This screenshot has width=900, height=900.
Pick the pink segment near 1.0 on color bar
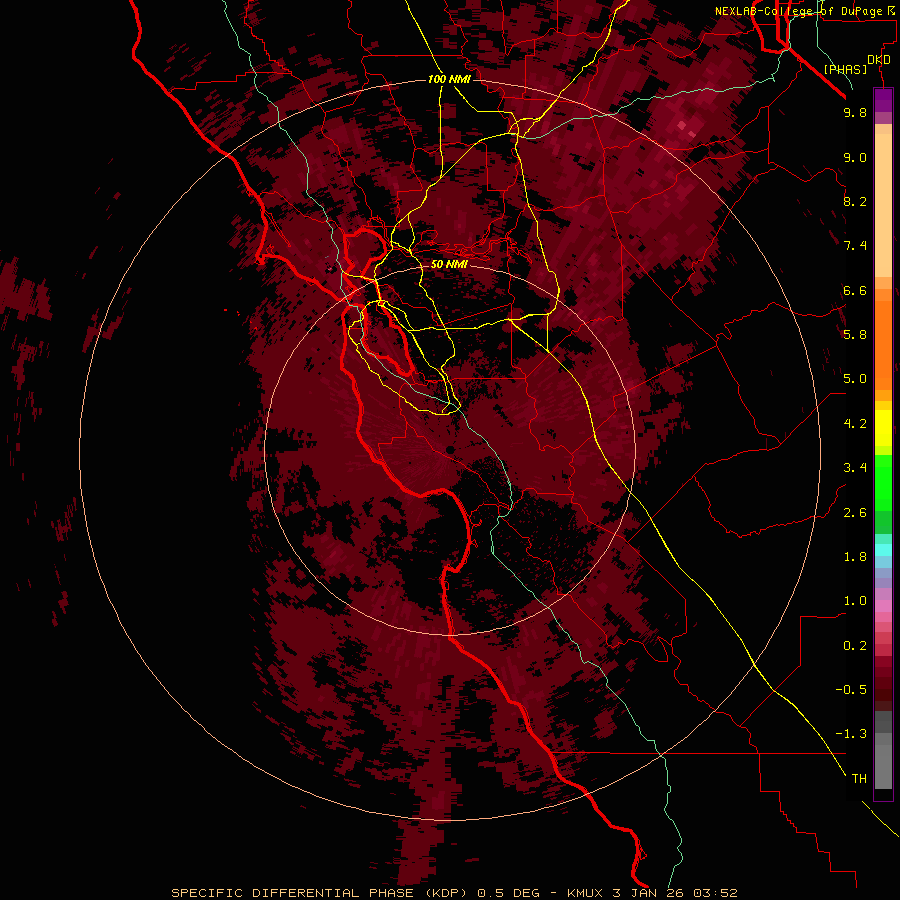coord(883,606)
